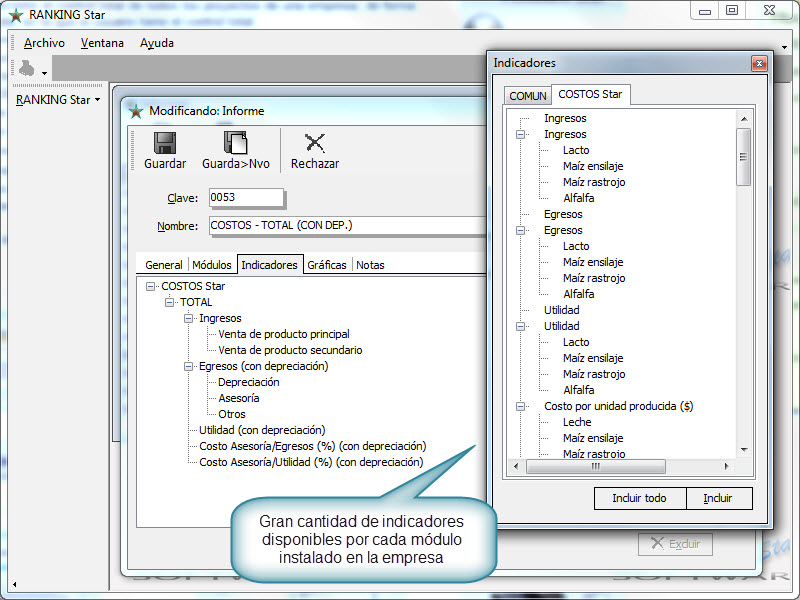Click the Guarda>Nvo save-and-new icon
The image size is (800, 600).
[x=236, y=143]
